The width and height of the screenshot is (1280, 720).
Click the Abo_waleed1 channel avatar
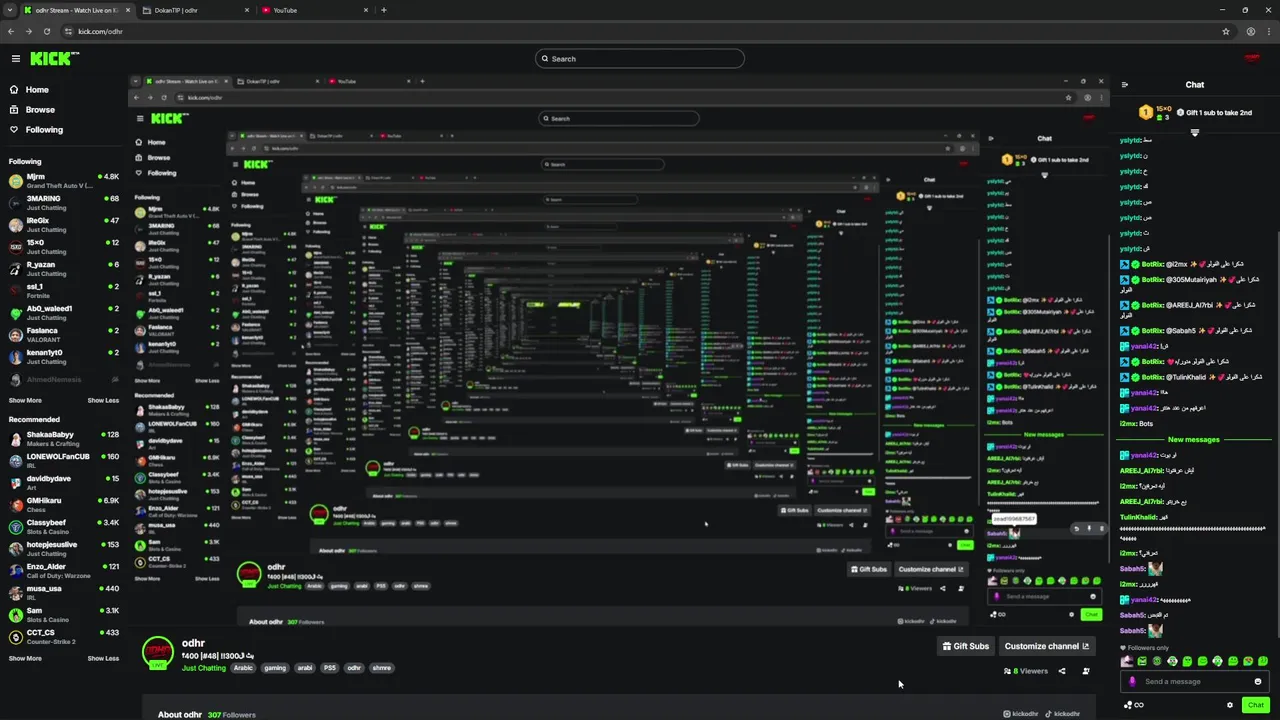click(16, 313)
